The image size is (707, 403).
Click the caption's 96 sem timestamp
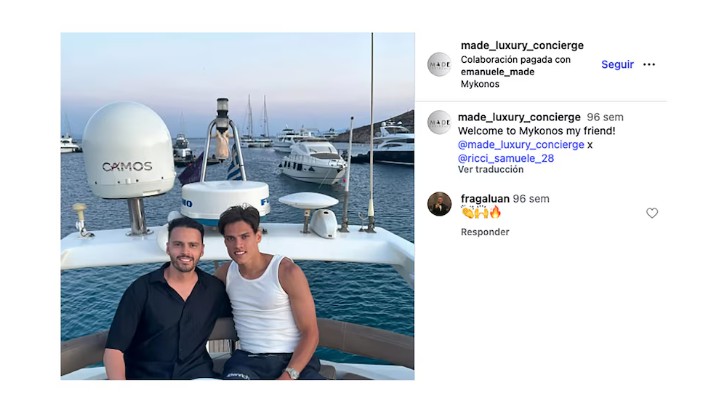(605, 117)
